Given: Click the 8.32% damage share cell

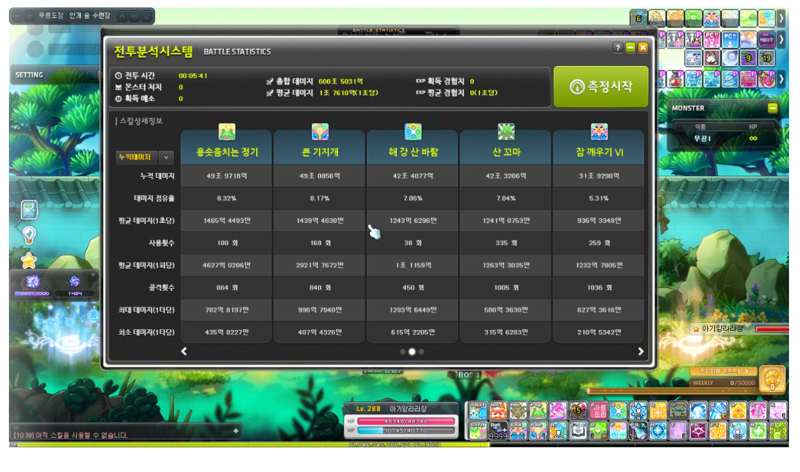Looking at the screenshot, I should coord(227,198).
